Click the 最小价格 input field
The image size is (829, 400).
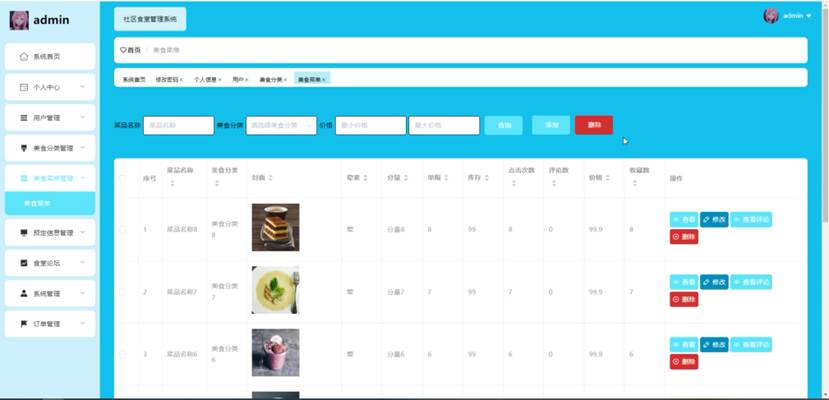[371, 126]
